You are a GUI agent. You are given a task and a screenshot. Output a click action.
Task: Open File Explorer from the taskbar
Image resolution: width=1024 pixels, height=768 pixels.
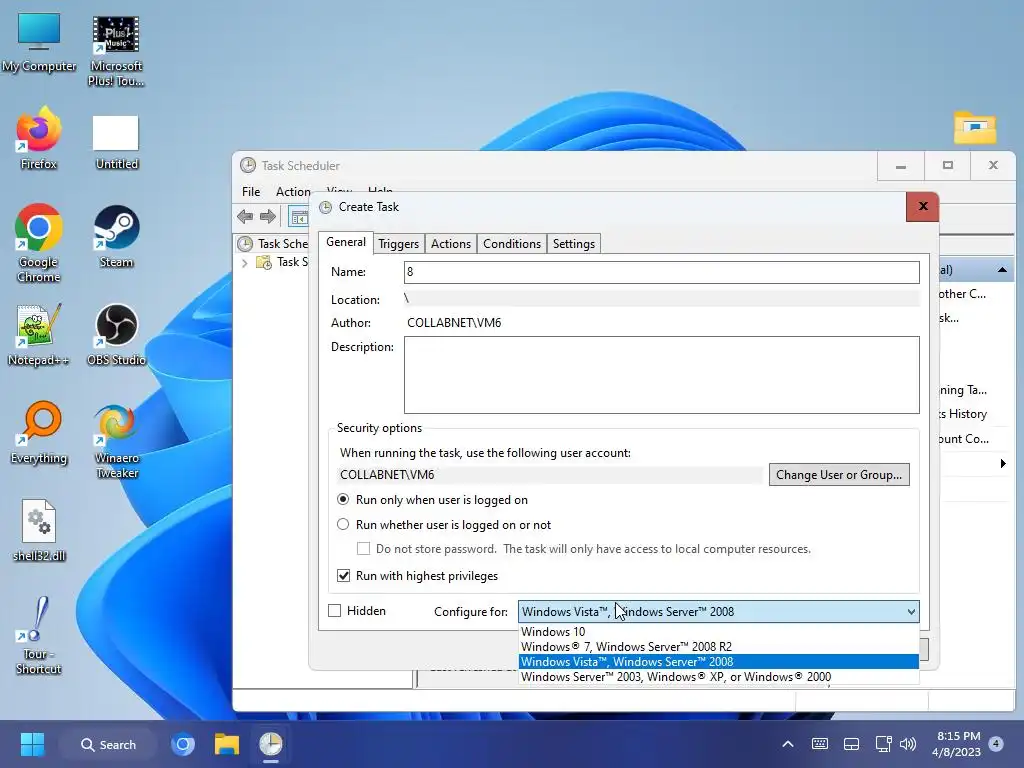pyautogui.click(x=227, y=744)
